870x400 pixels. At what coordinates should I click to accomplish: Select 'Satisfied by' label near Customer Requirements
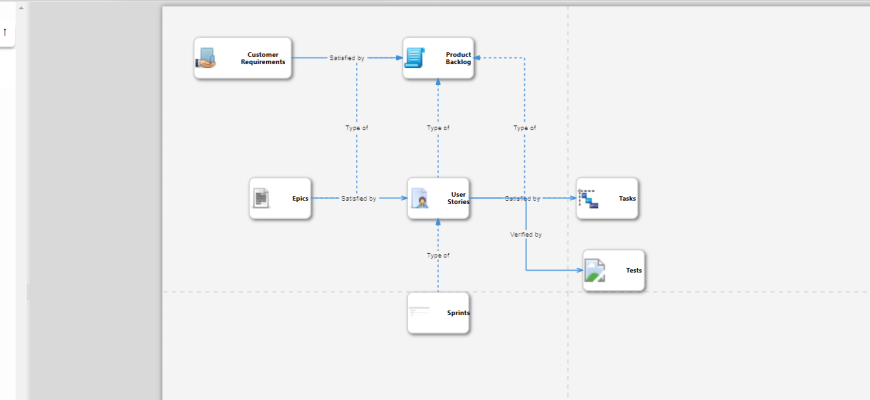click(346, 58)
